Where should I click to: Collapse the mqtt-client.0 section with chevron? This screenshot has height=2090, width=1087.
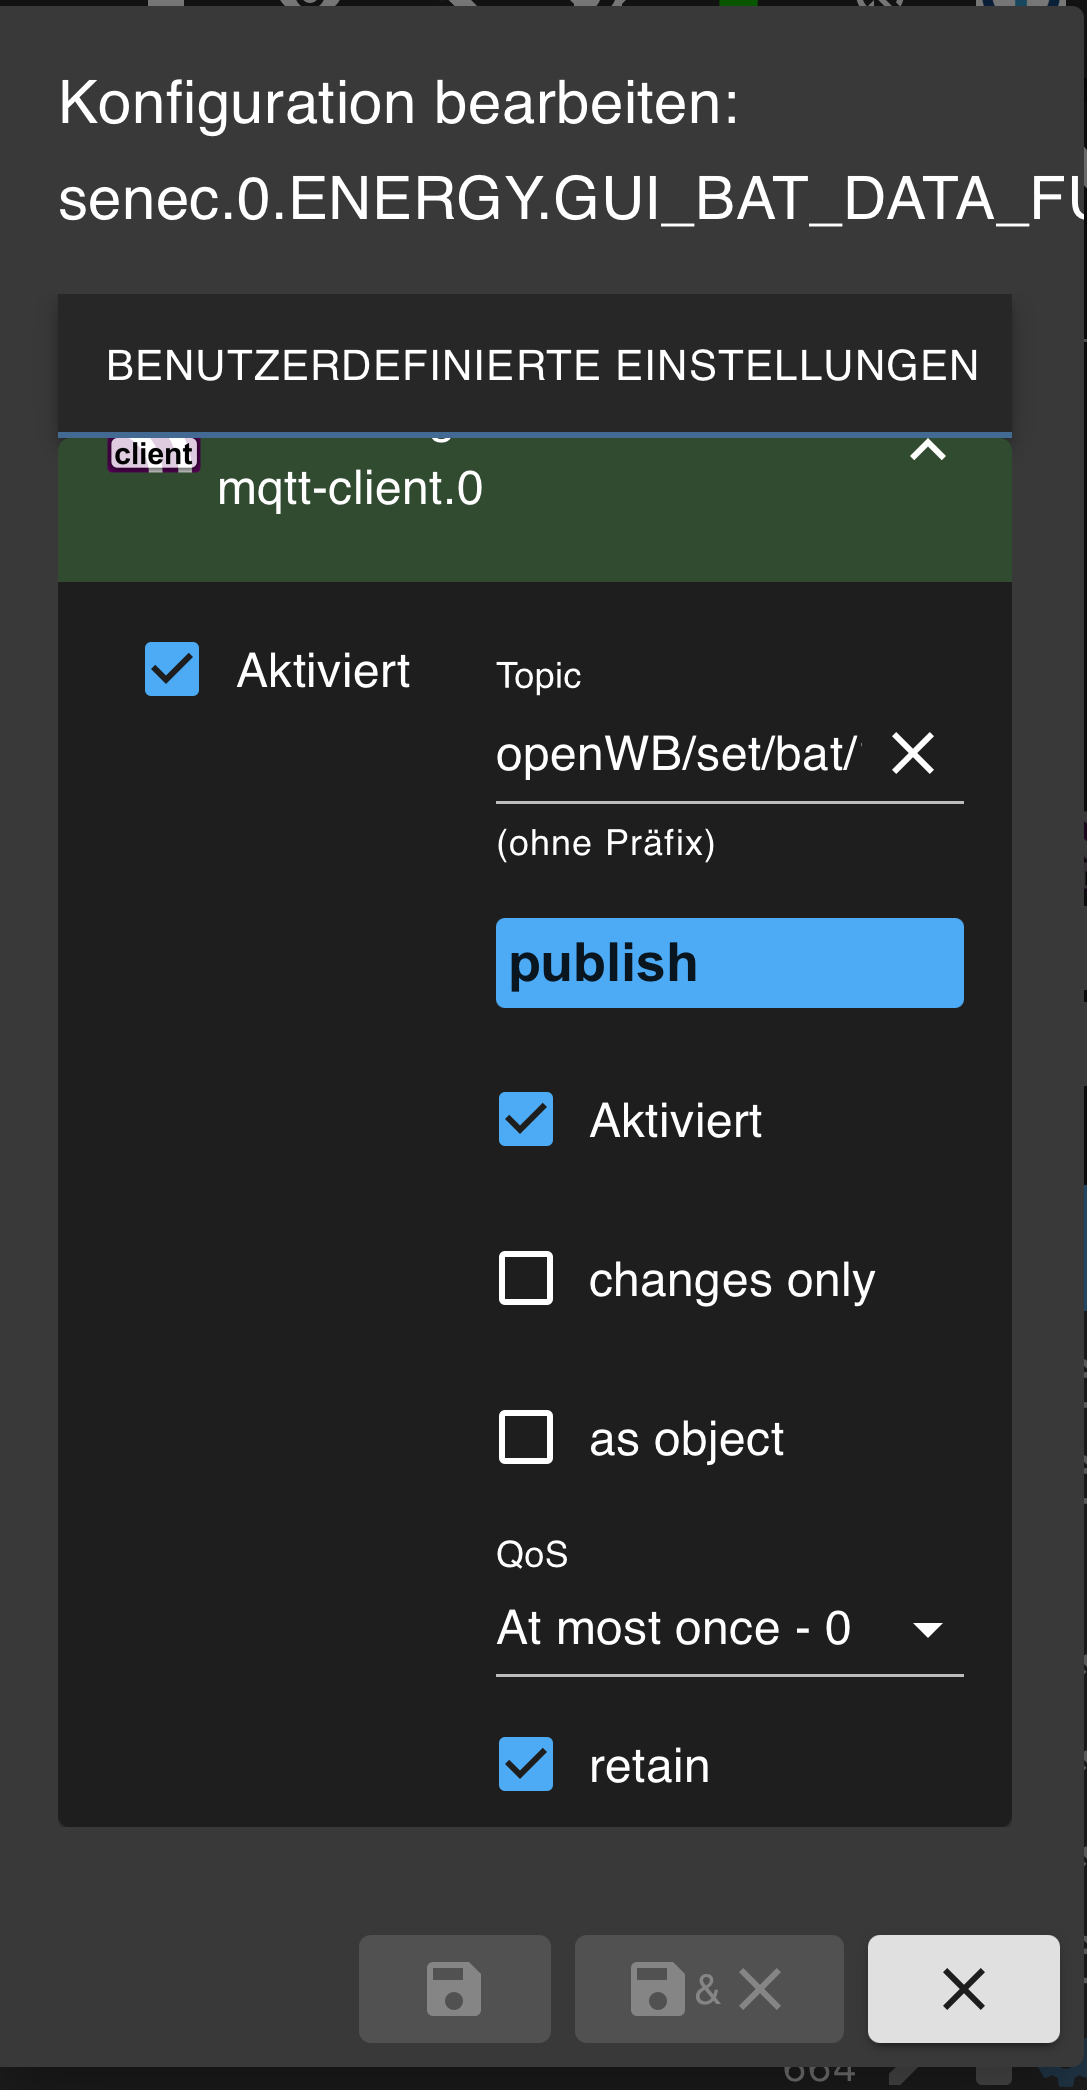928,451
